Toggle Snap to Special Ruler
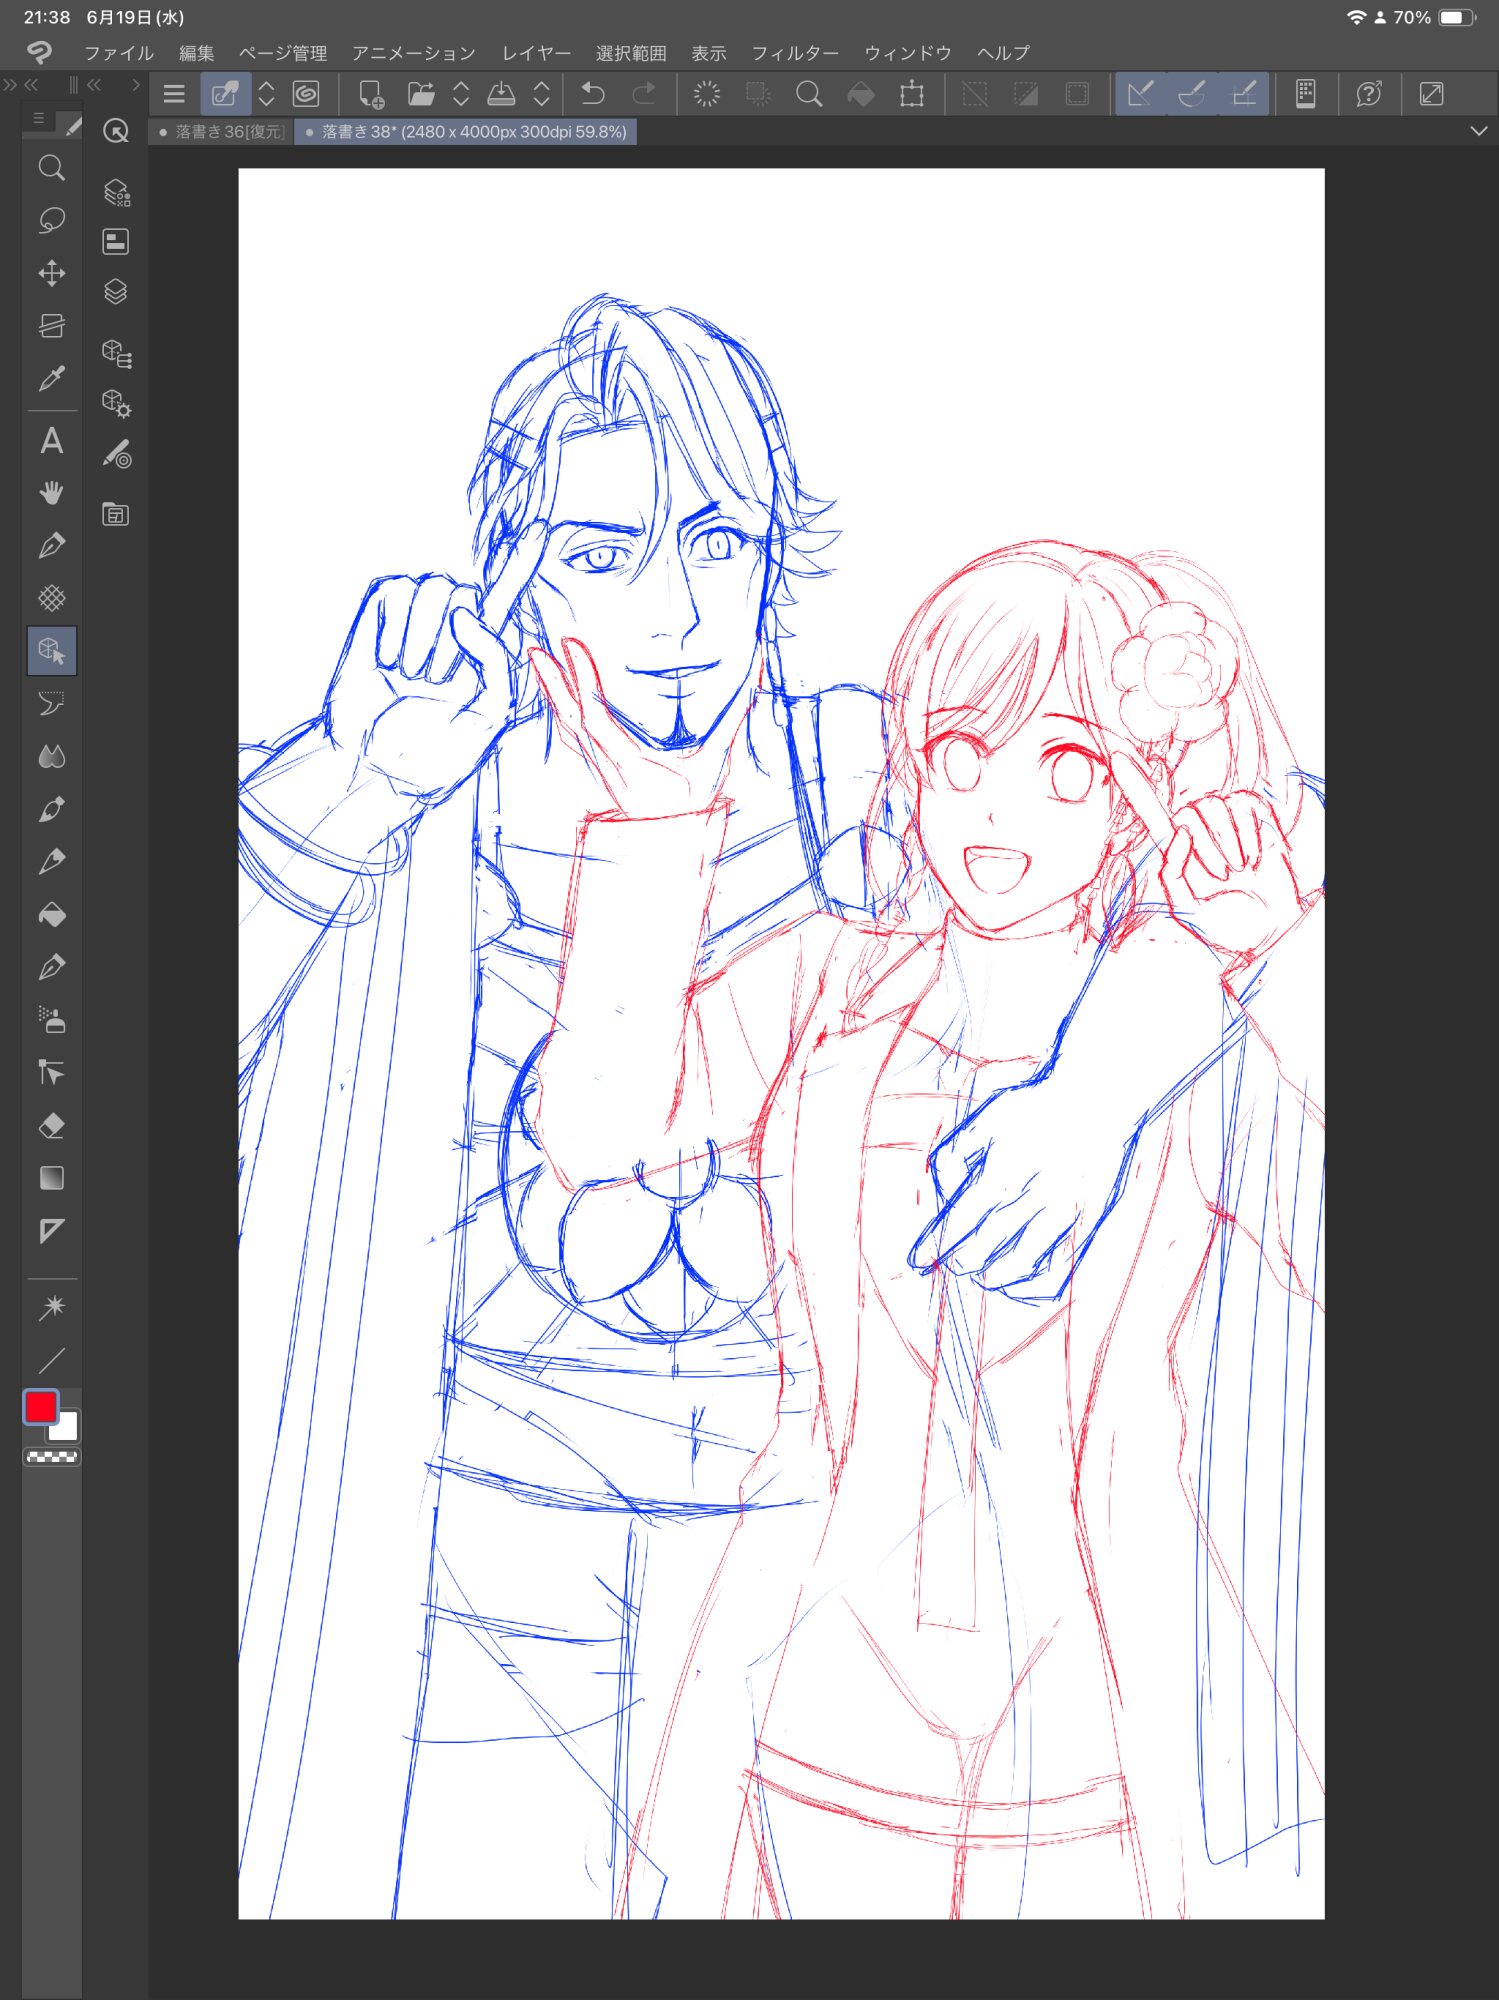 pyautogui.click(x=1192, y=95)
